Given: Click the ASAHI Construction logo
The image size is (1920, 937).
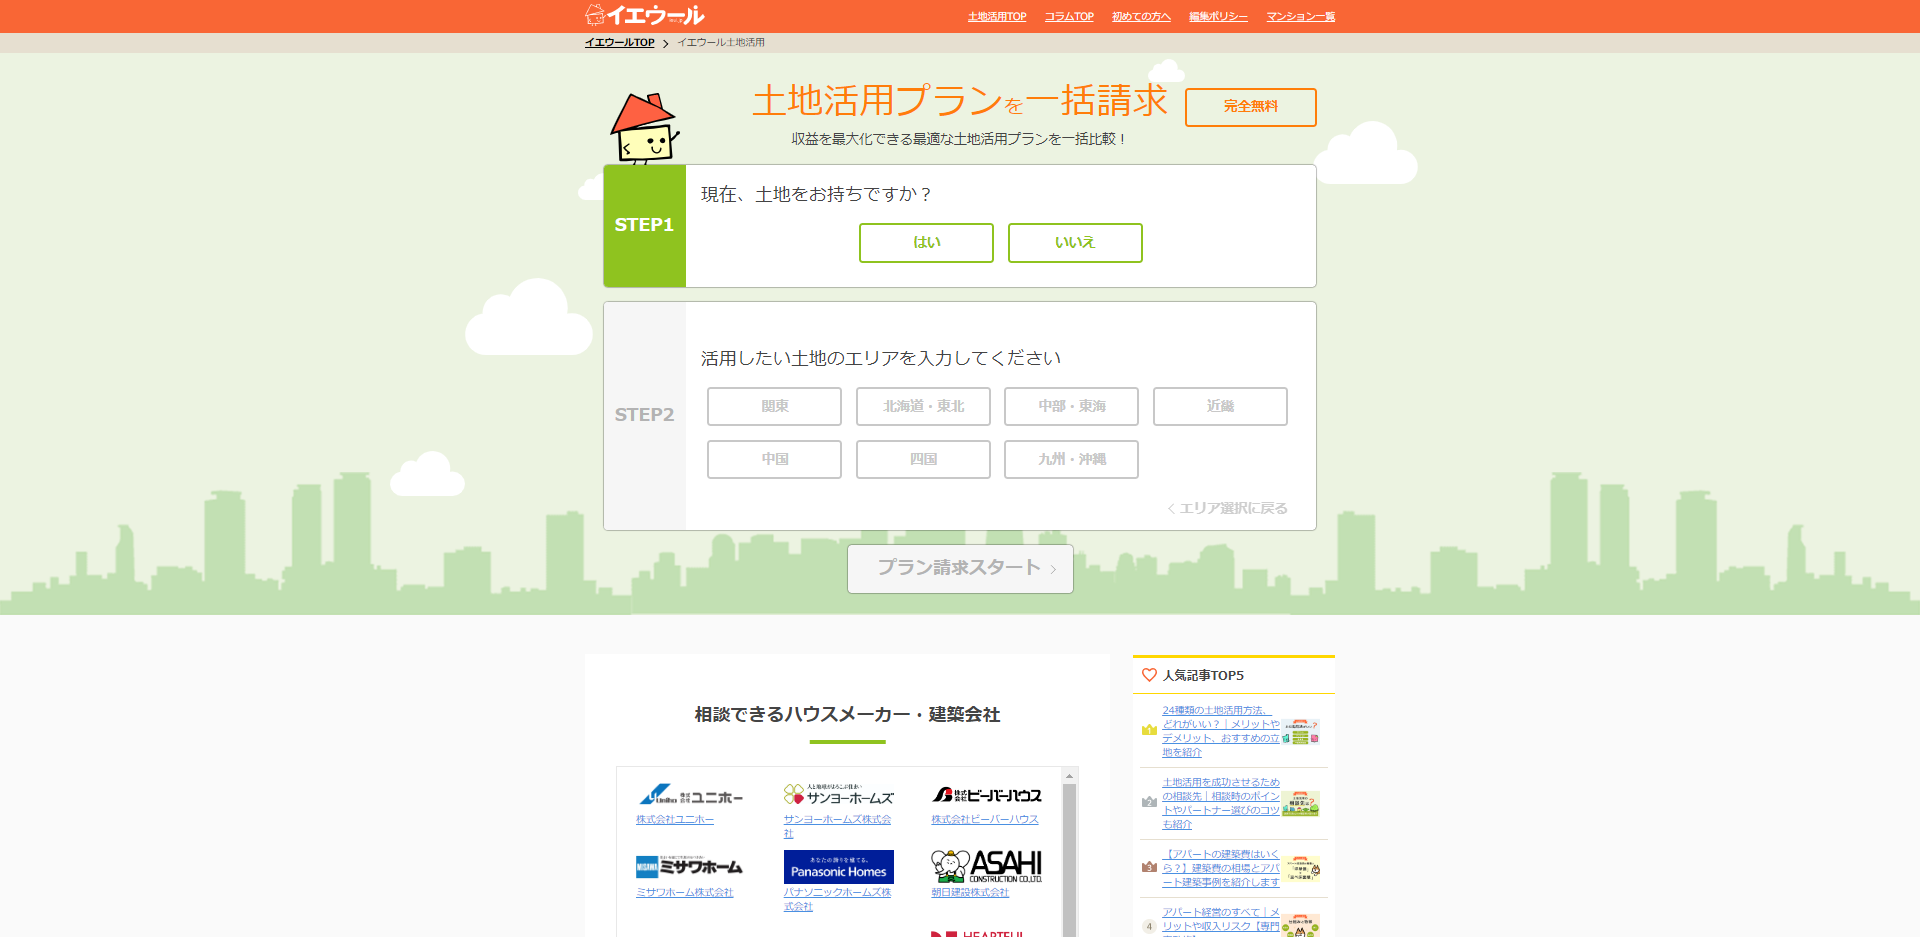Looking at the screenshot, I should click(986, 866).
